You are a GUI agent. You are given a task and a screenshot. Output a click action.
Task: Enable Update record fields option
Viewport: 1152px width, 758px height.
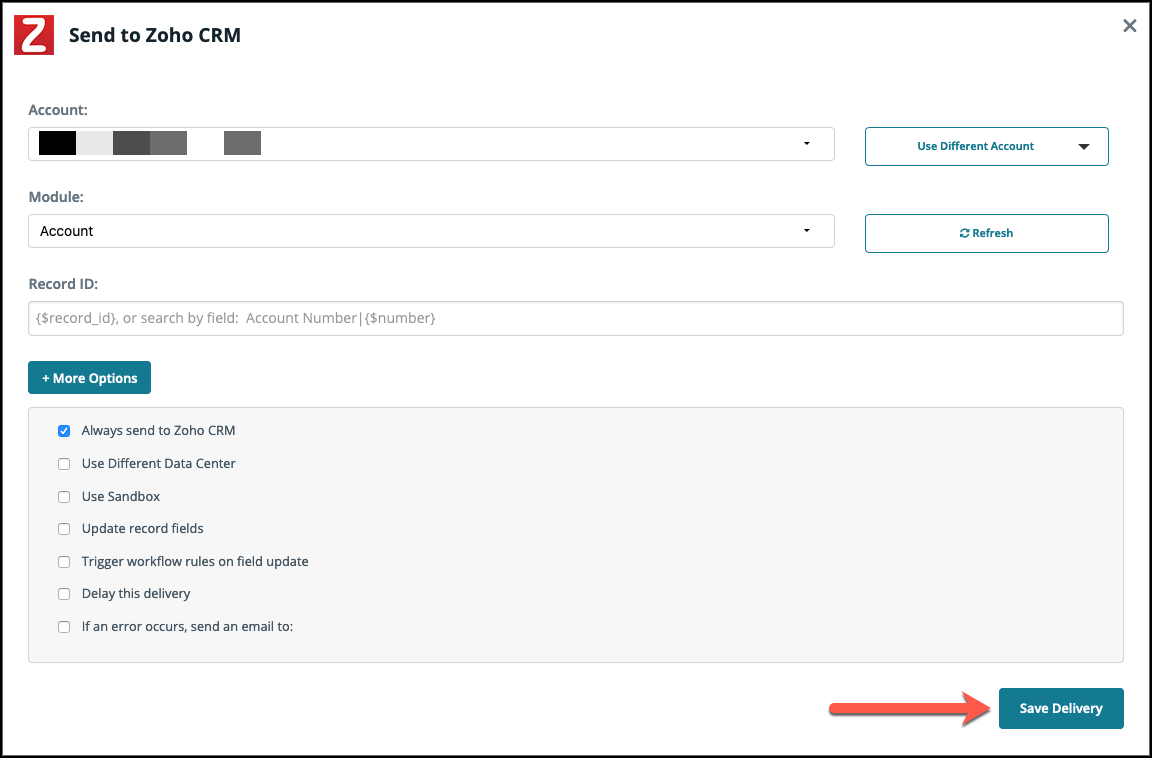pyautogui.click(x=64, y=529)
